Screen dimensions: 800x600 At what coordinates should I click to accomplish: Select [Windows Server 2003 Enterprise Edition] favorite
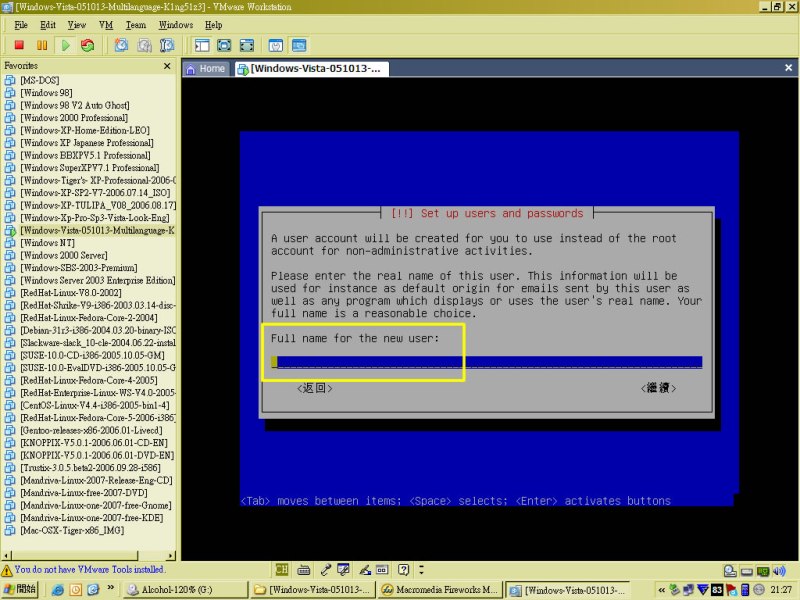point(97,281)
